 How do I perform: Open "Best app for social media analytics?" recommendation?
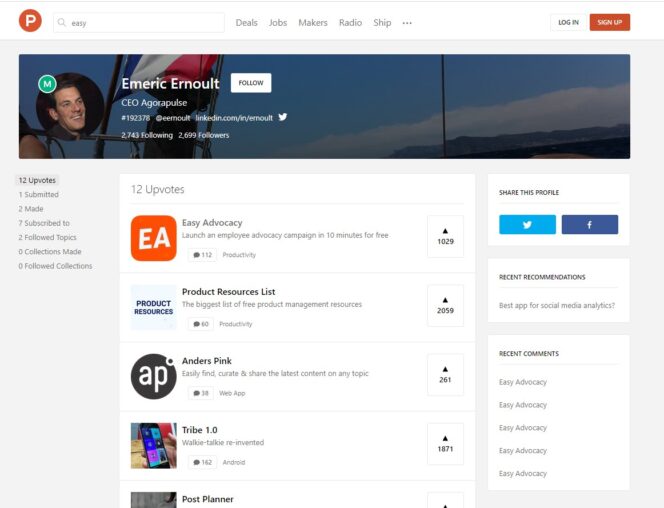click(x=557, y=306)
